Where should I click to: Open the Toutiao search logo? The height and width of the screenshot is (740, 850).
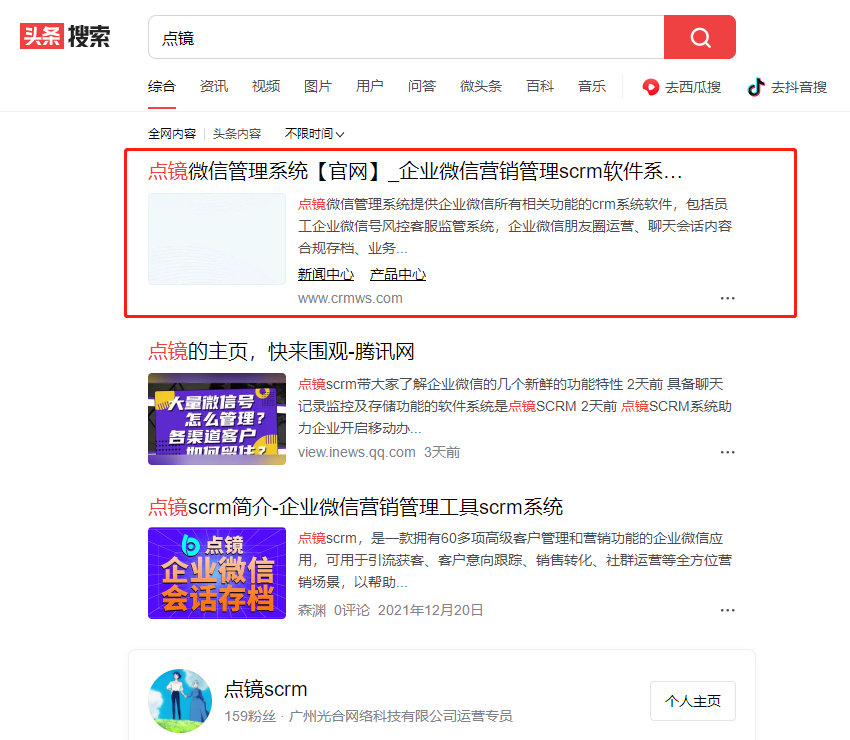65,36
